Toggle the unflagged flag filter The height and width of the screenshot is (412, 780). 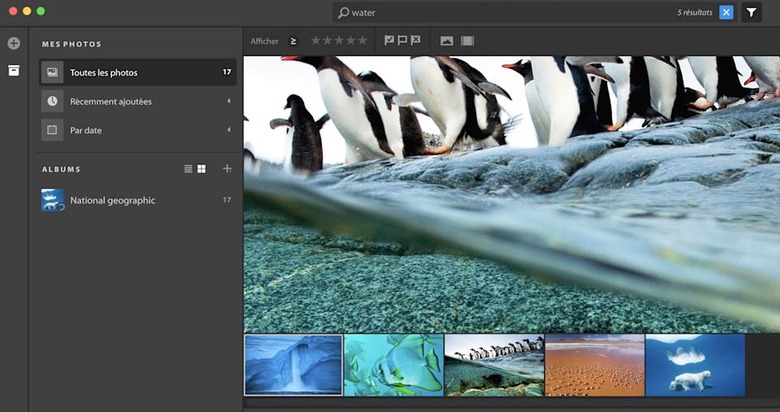402,41
